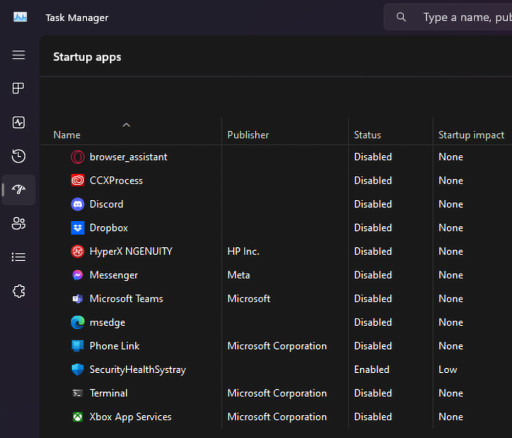The image size is (512, 438).
Task: Select the HyperX NGENUITY entry
Action: click(x=131, y=251)
